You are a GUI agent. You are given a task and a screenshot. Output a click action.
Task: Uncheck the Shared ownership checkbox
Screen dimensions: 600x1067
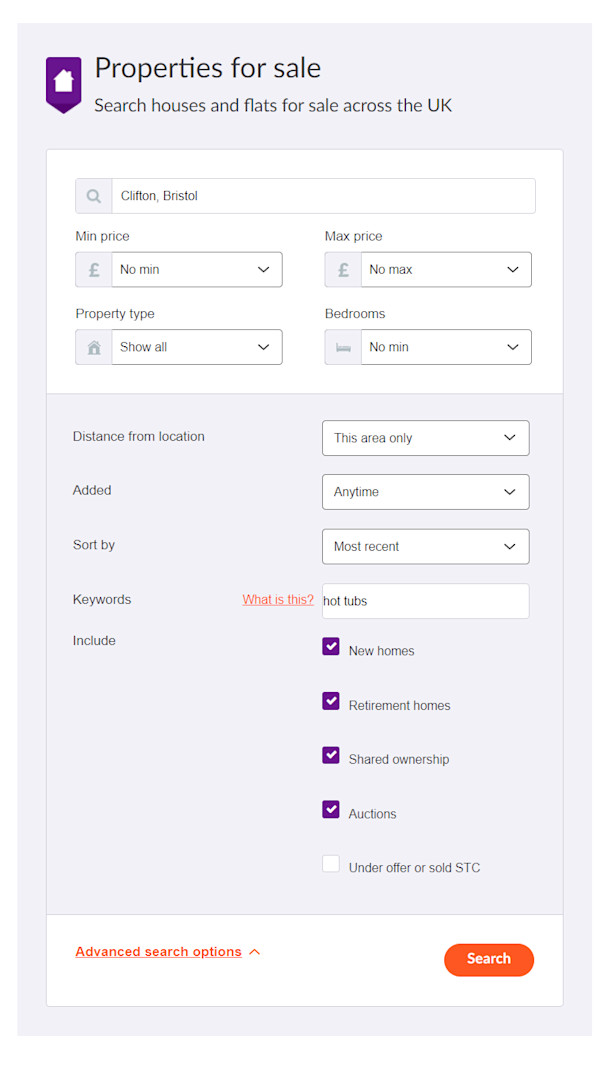click(331, 755)
